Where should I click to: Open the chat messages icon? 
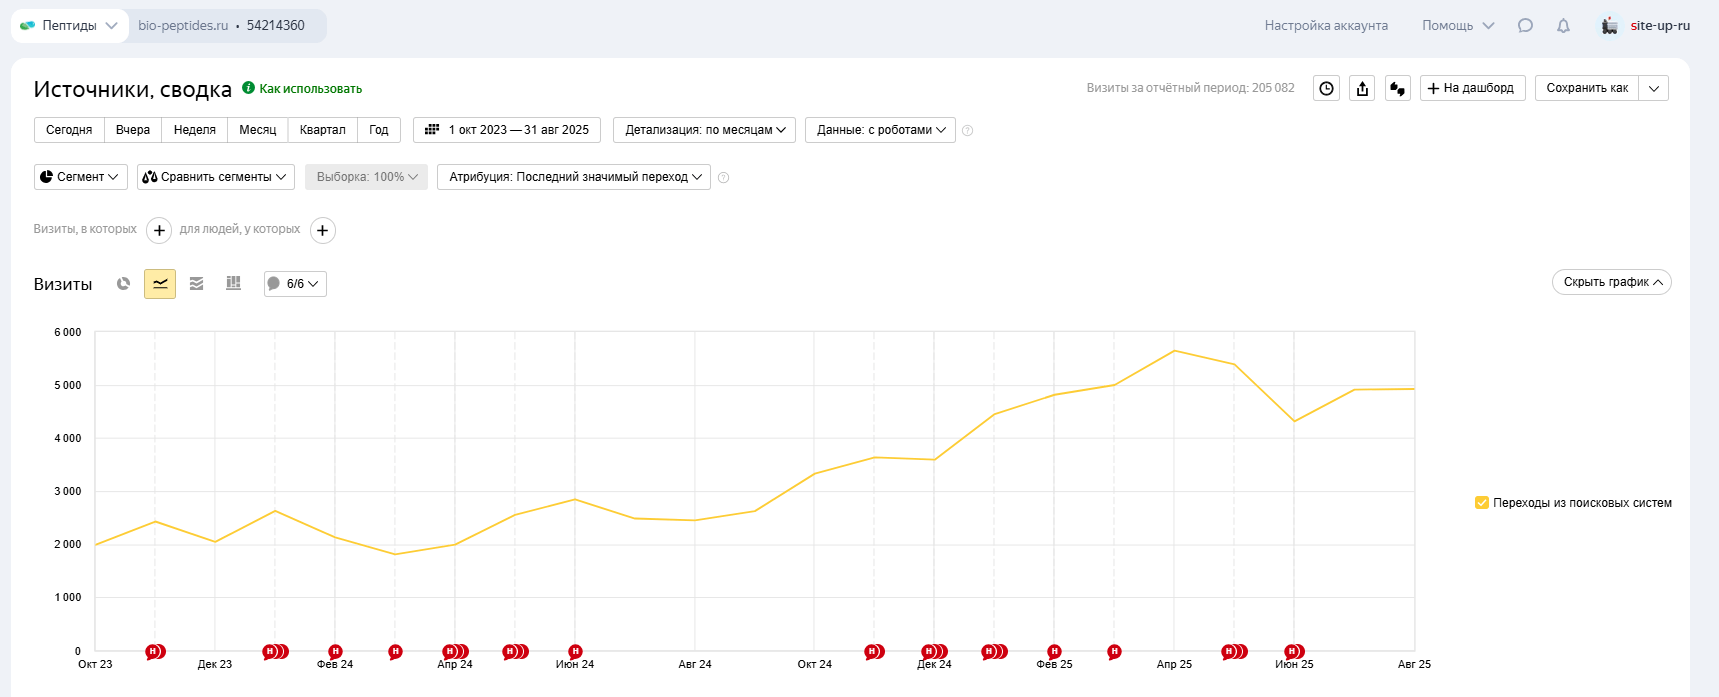[x=1525, y=26]
